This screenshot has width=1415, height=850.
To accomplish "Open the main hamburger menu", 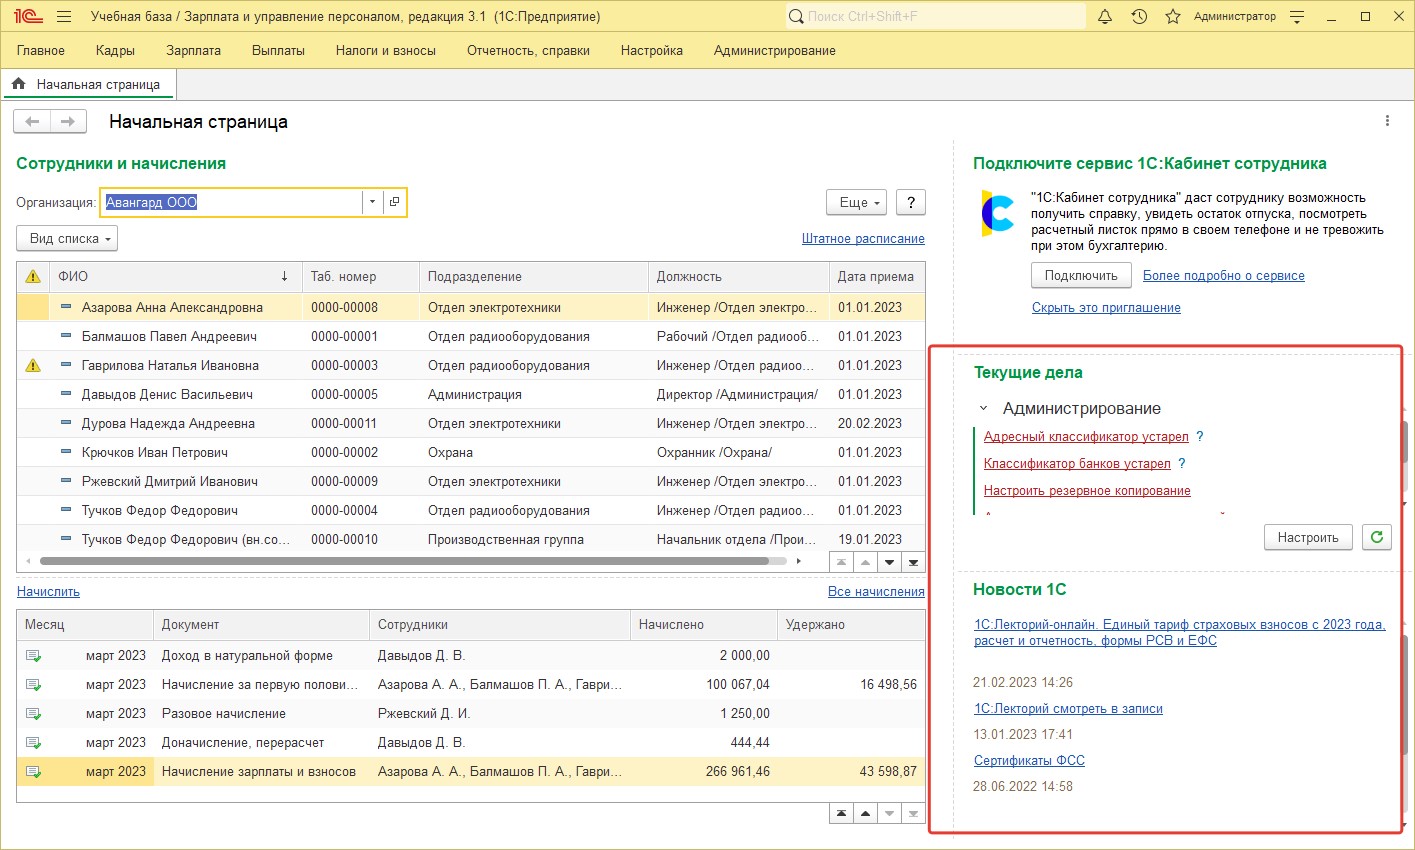I will coord(64,17).
